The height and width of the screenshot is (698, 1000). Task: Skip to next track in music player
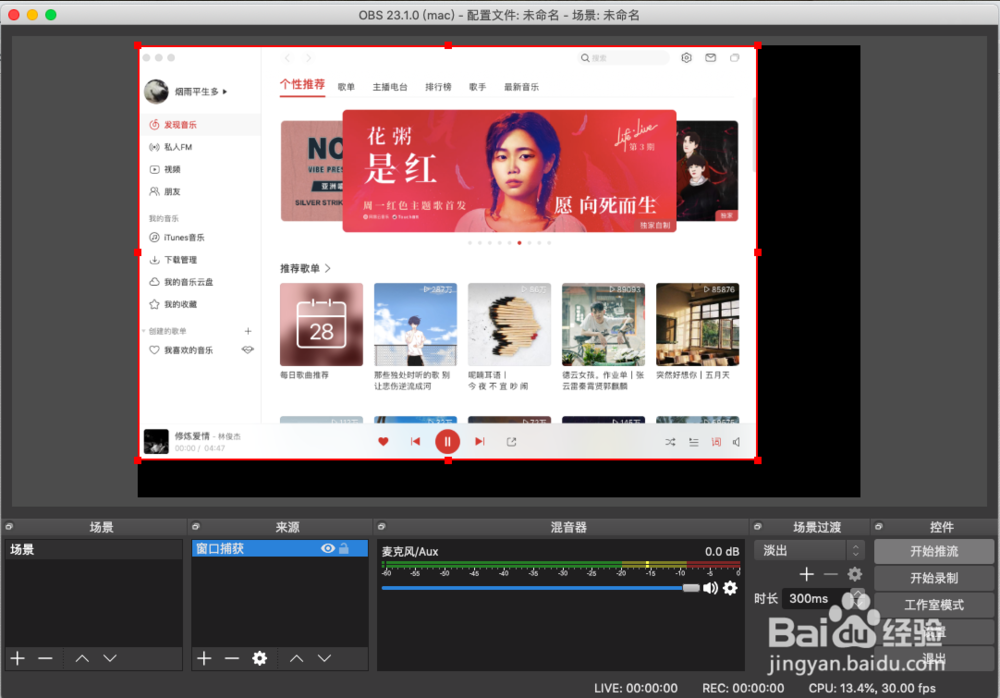480,442
